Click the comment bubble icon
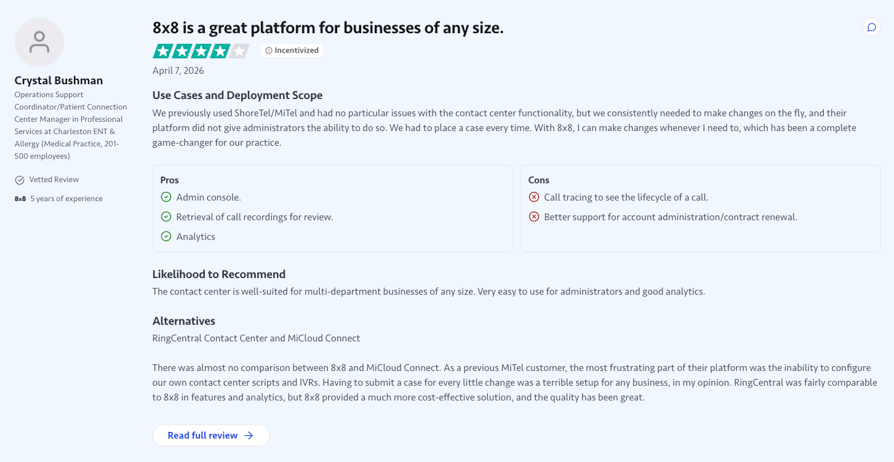This screenshot has height=462, width=894. click(x=871, y=27)
